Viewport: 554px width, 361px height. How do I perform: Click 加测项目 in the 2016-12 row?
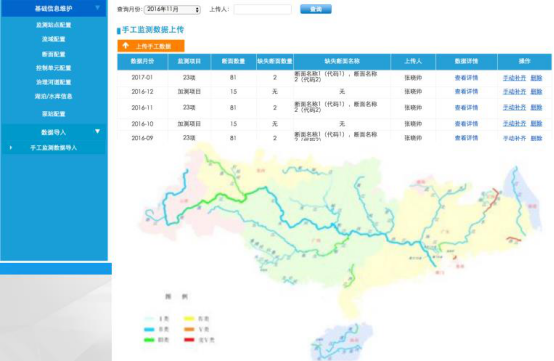click(189, 91)
